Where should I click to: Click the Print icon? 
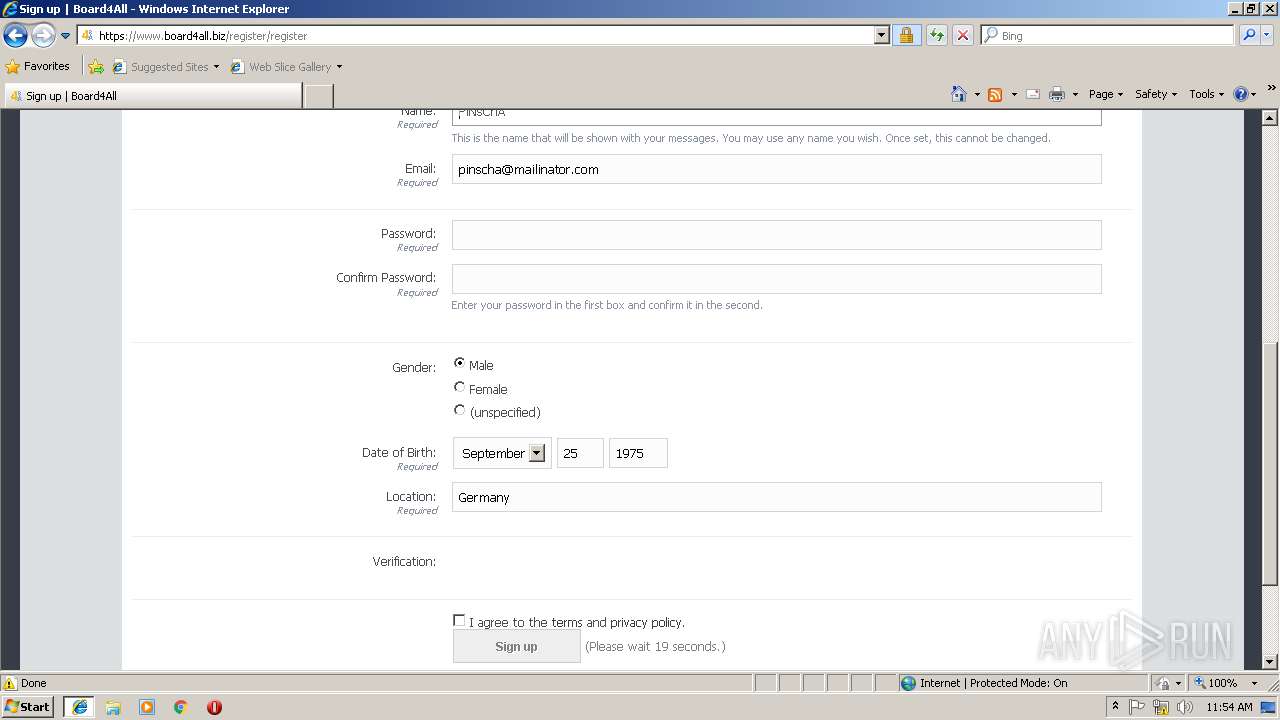(x=1057, y=94)
